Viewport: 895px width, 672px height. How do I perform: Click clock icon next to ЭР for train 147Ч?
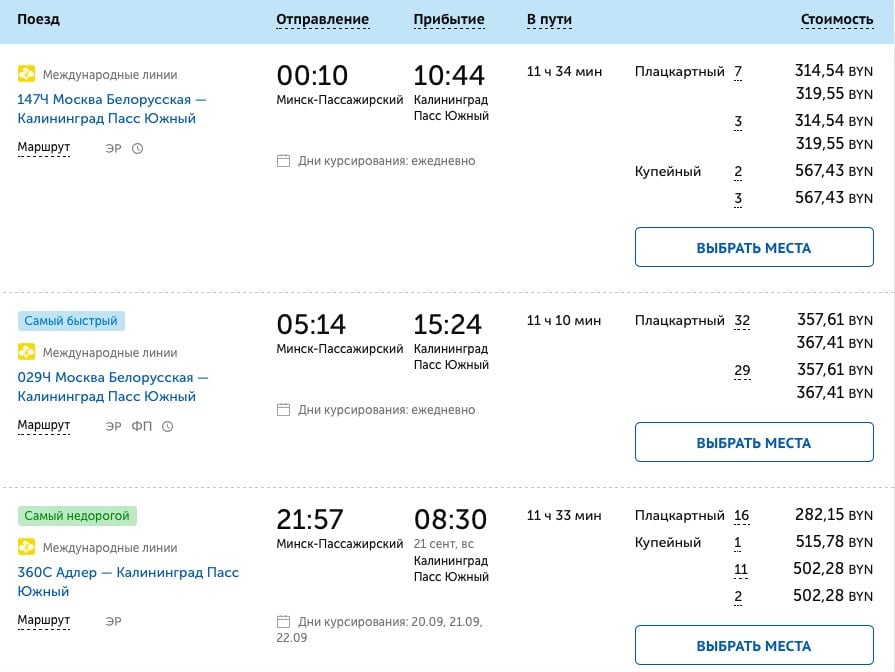click(x=138, y=148)
